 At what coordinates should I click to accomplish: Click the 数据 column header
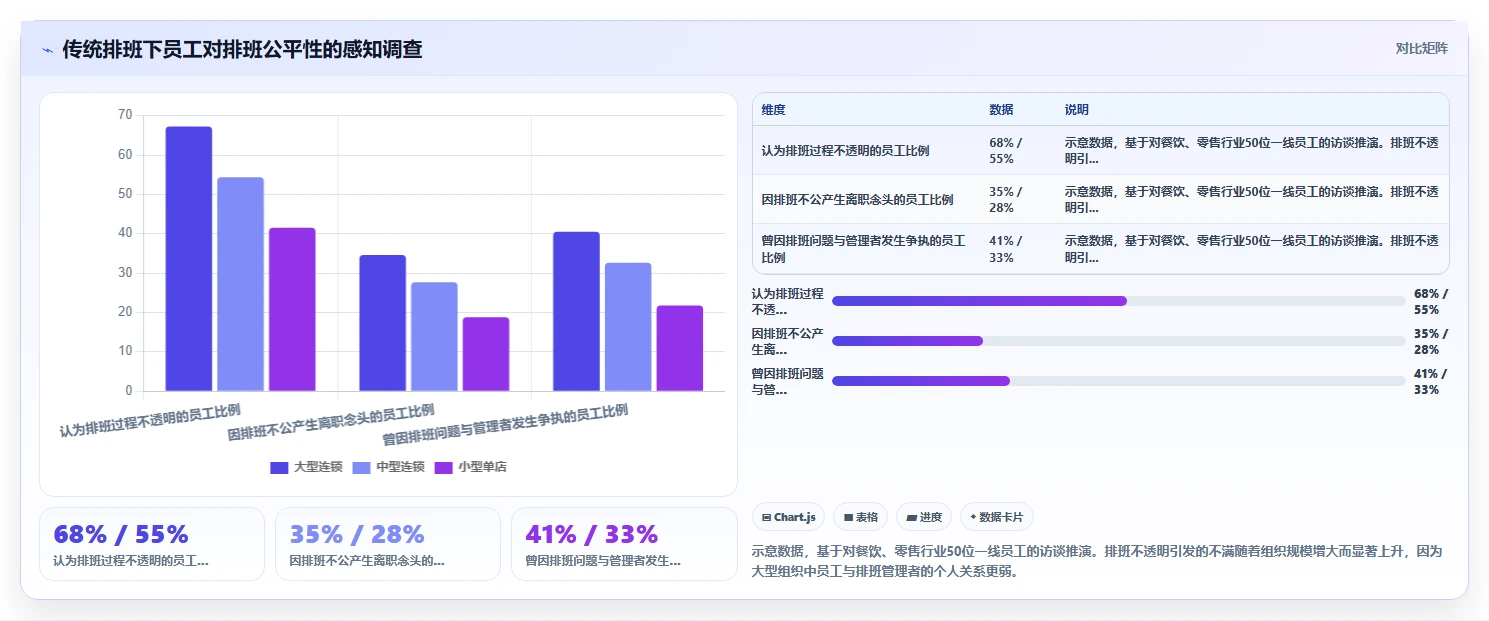coord(1001,110)
